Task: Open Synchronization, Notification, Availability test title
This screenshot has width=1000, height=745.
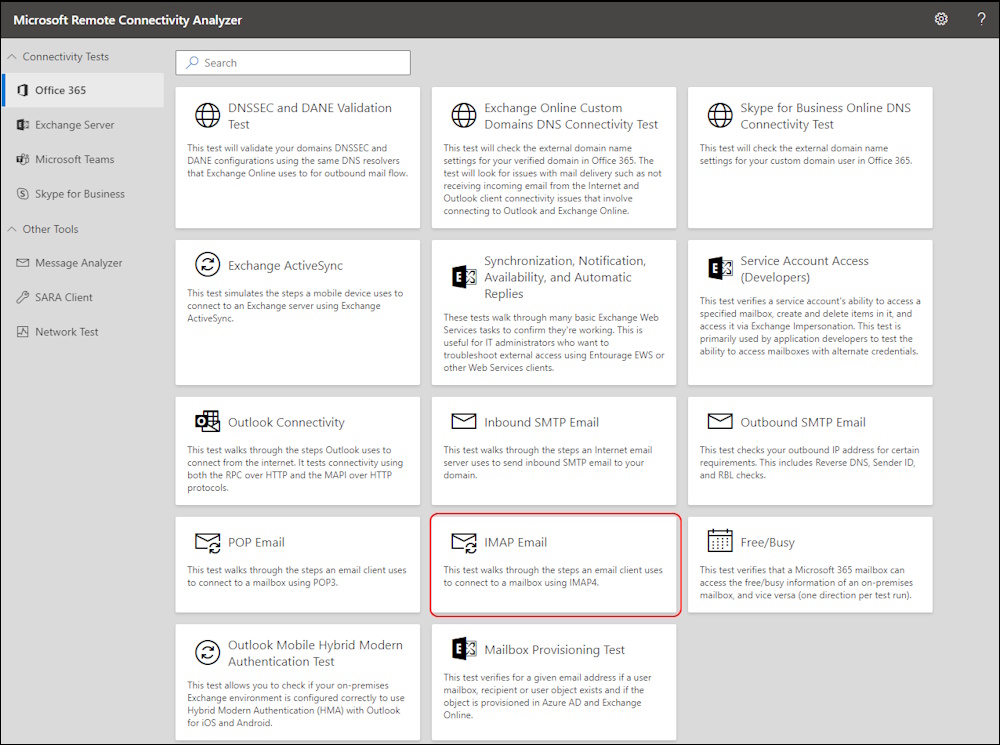Action: click(565, 277)
